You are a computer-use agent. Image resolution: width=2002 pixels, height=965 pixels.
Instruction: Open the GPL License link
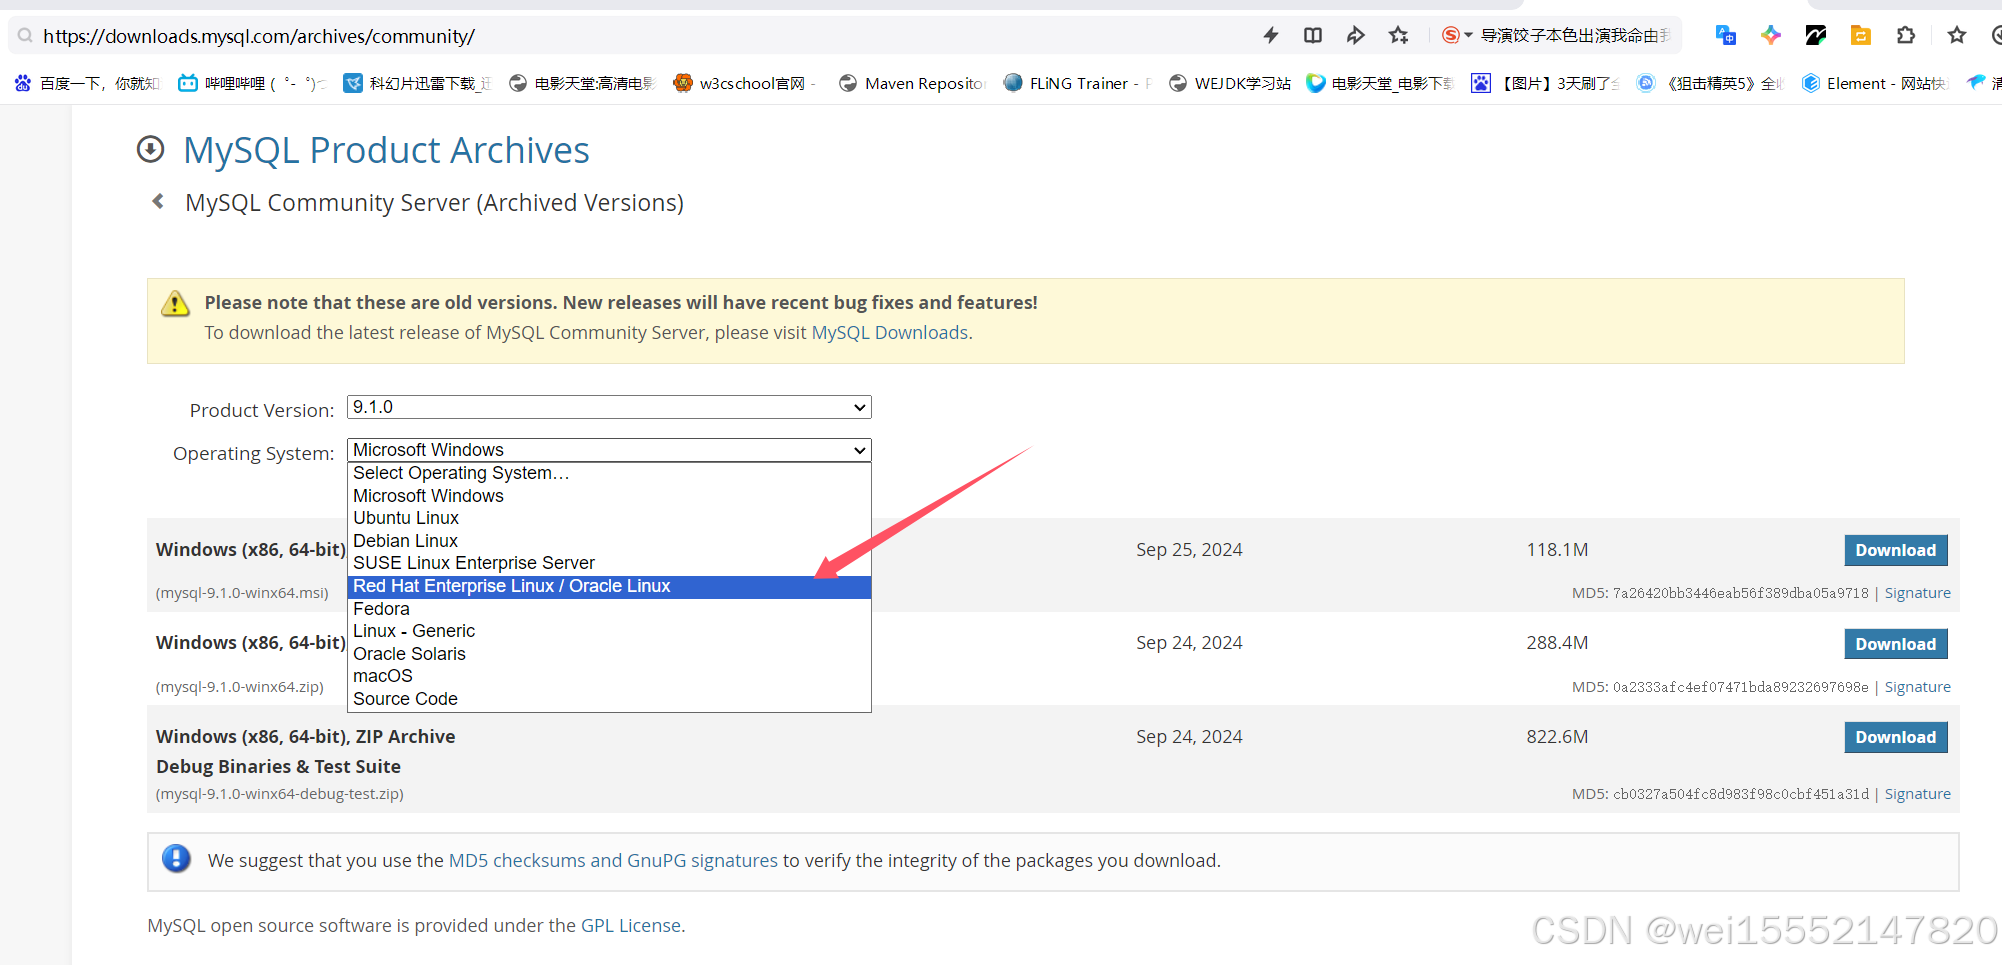click(631, 926)
